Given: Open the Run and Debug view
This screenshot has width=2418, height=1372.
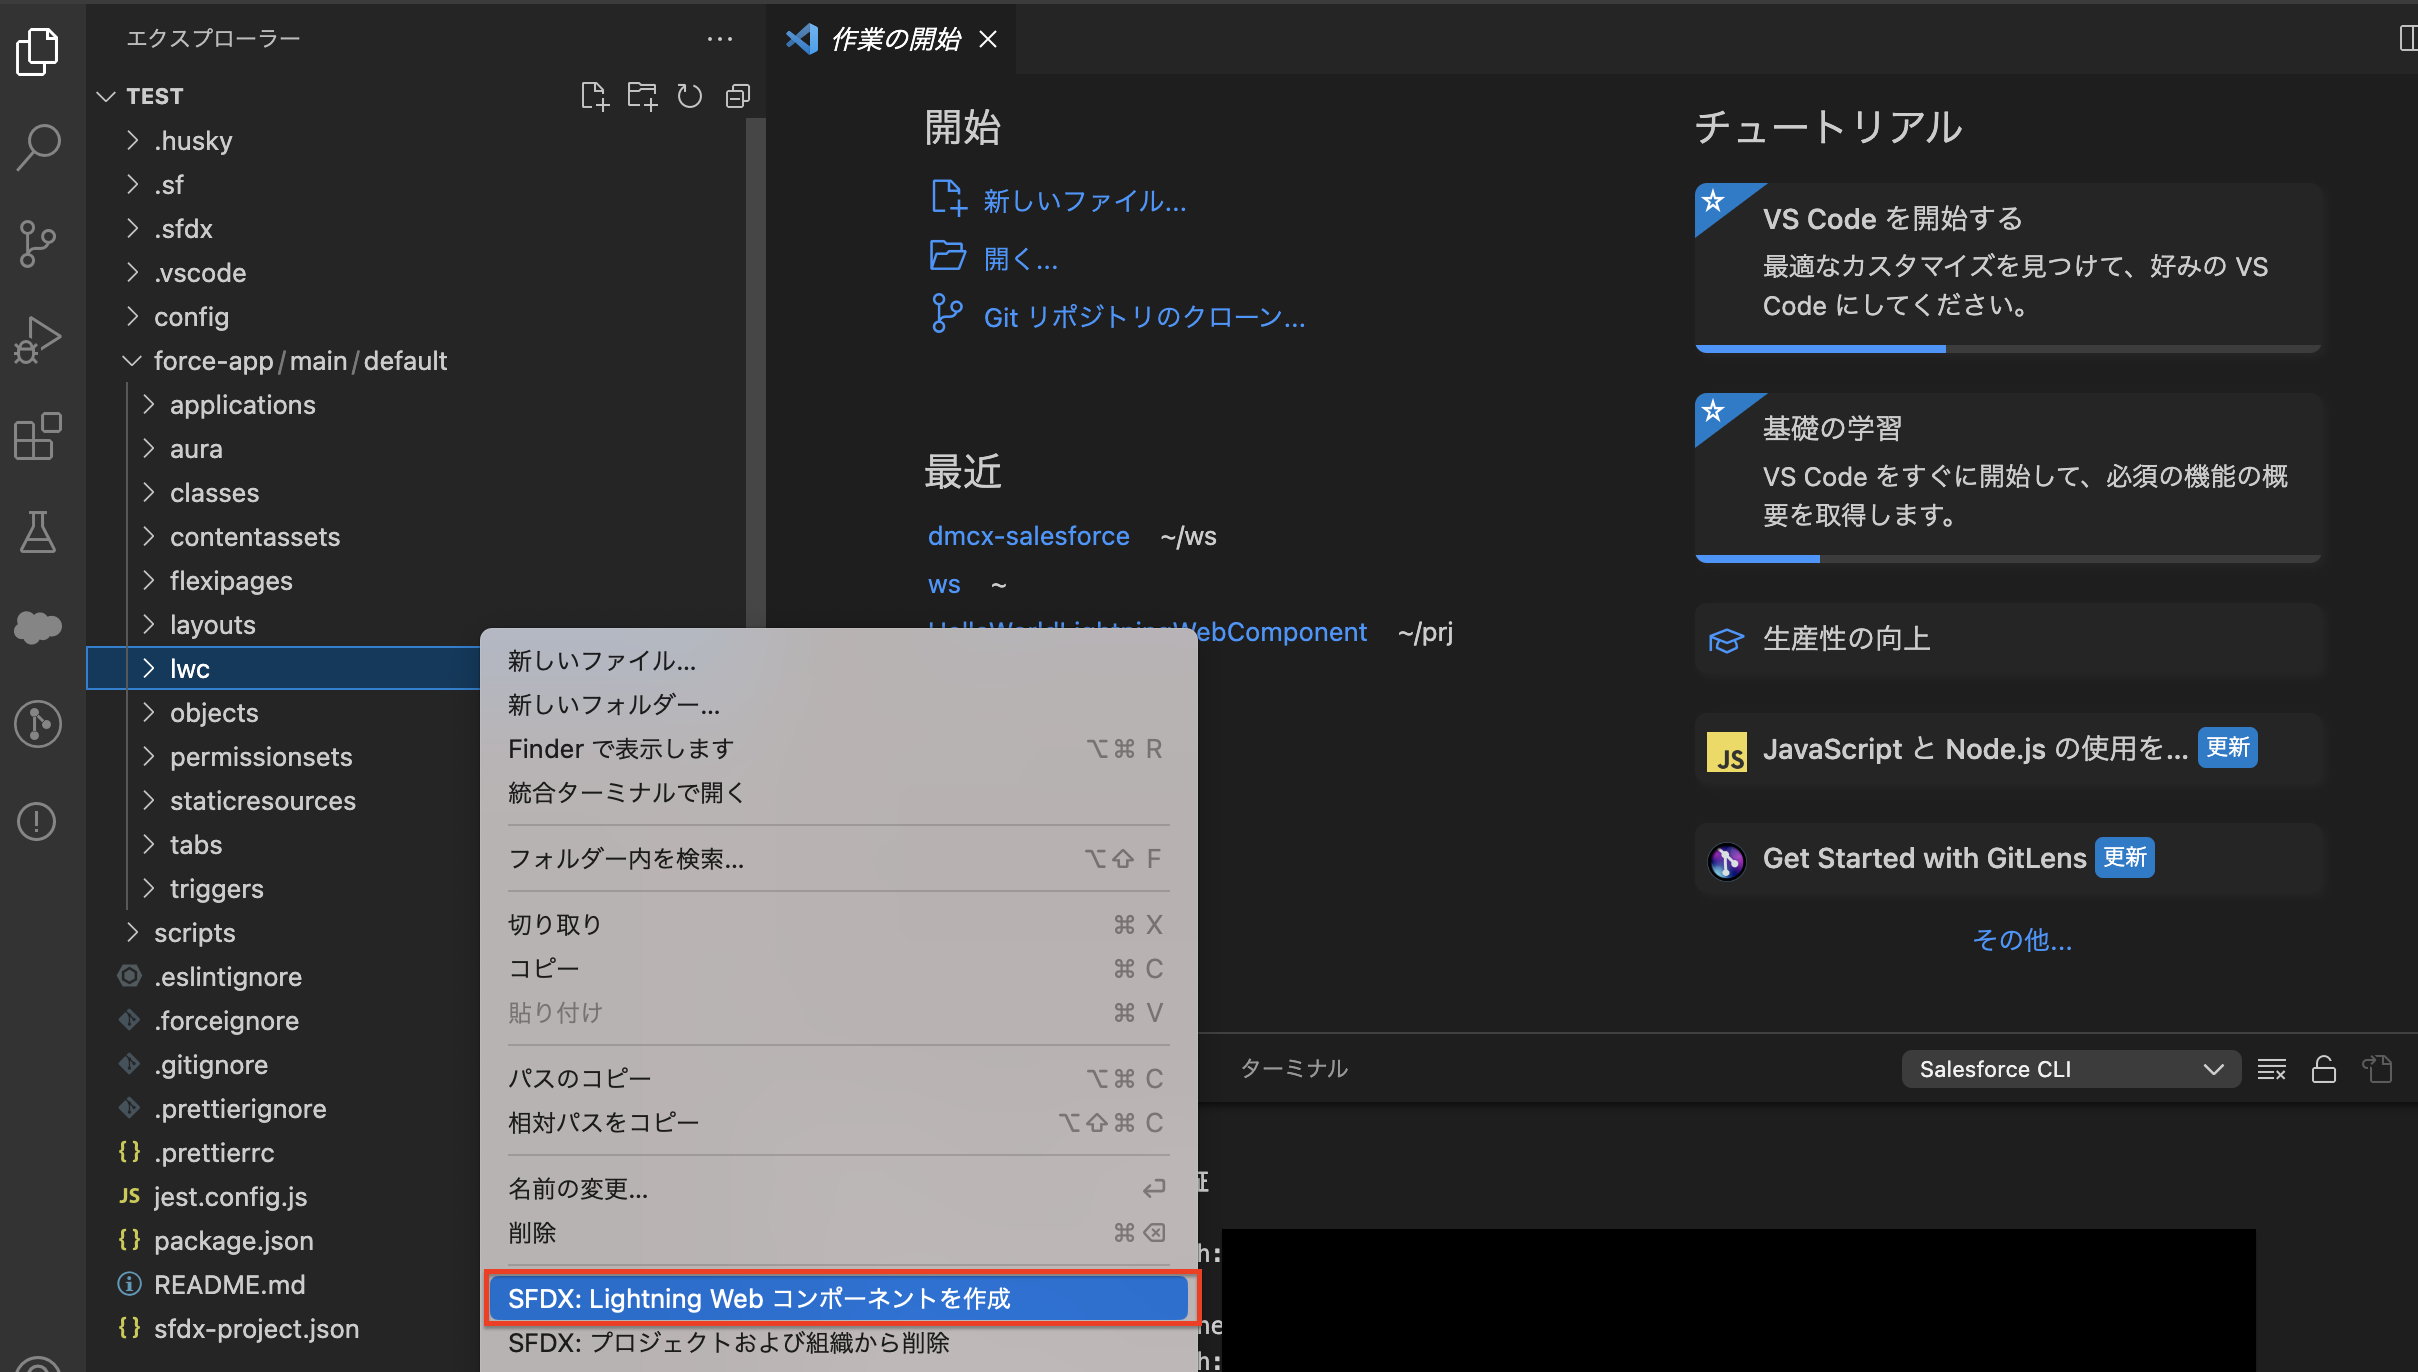Looking at the screenshot, I should click(x=38, y=339).
